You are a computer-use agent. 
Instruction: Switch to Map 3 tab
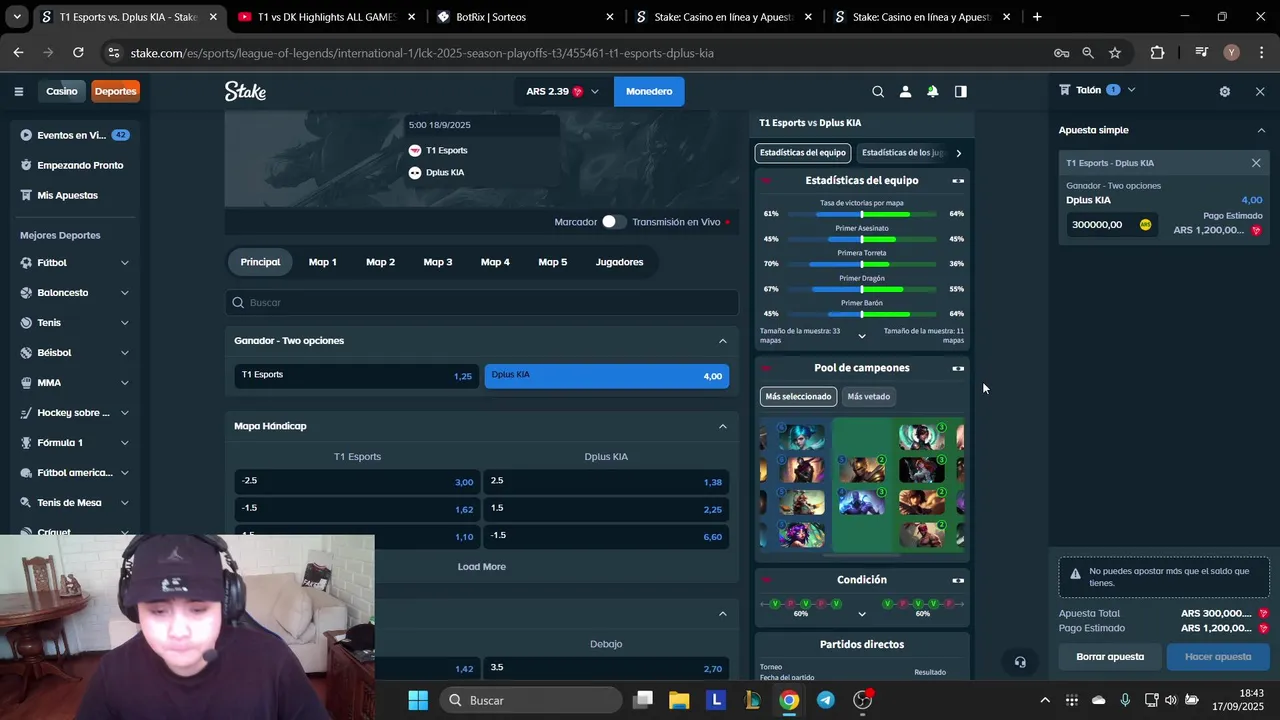437,262
